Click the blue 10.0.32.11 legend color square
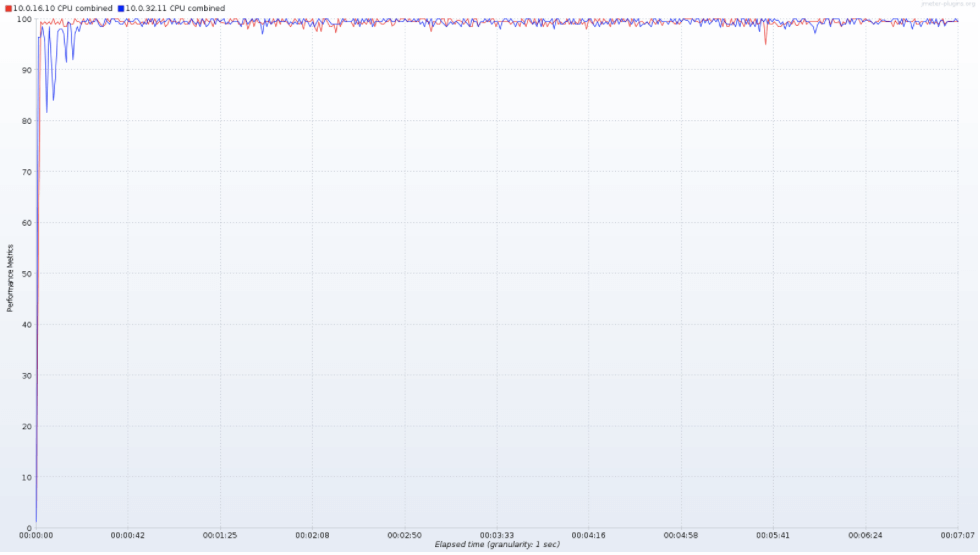 (x=121, y=9)
